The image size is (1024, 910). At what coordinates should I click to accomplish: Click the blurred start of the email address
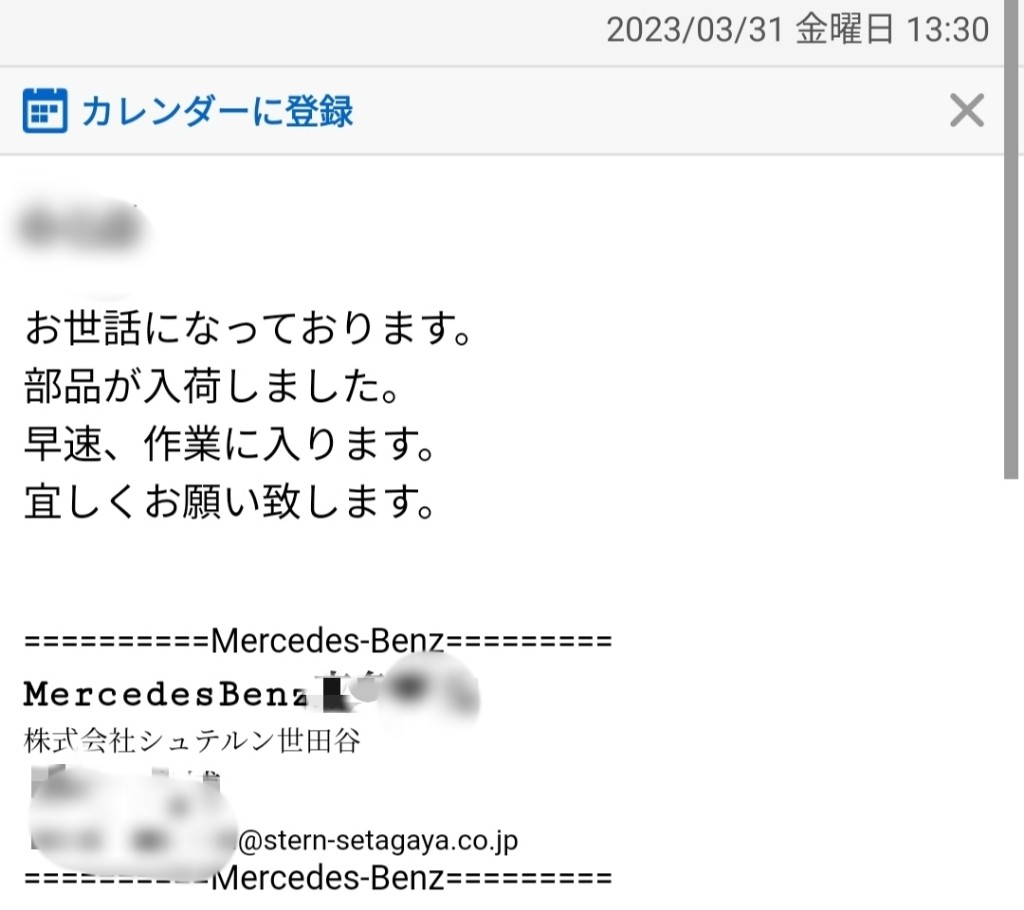coord(133,839)
